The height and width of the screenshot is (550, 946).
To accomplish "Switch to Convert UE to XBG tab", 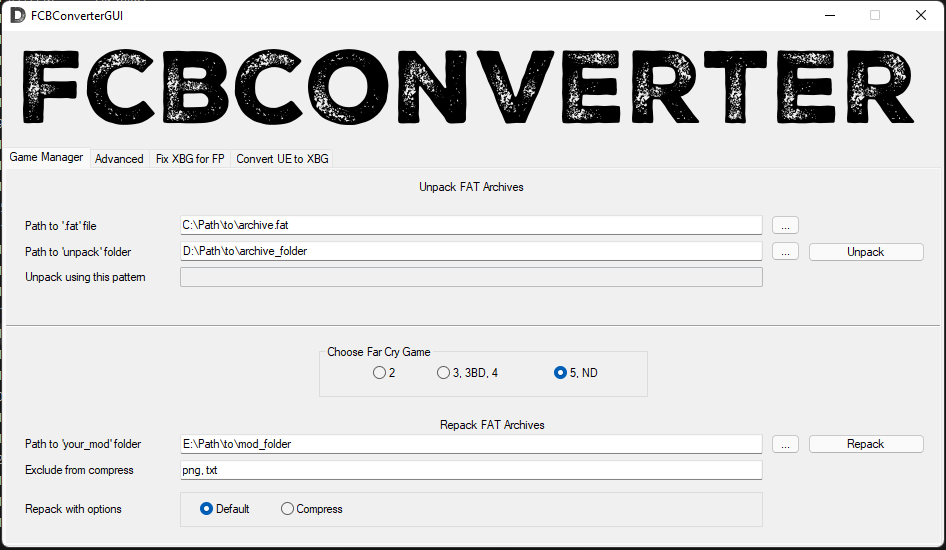I will tap(282, 159).
